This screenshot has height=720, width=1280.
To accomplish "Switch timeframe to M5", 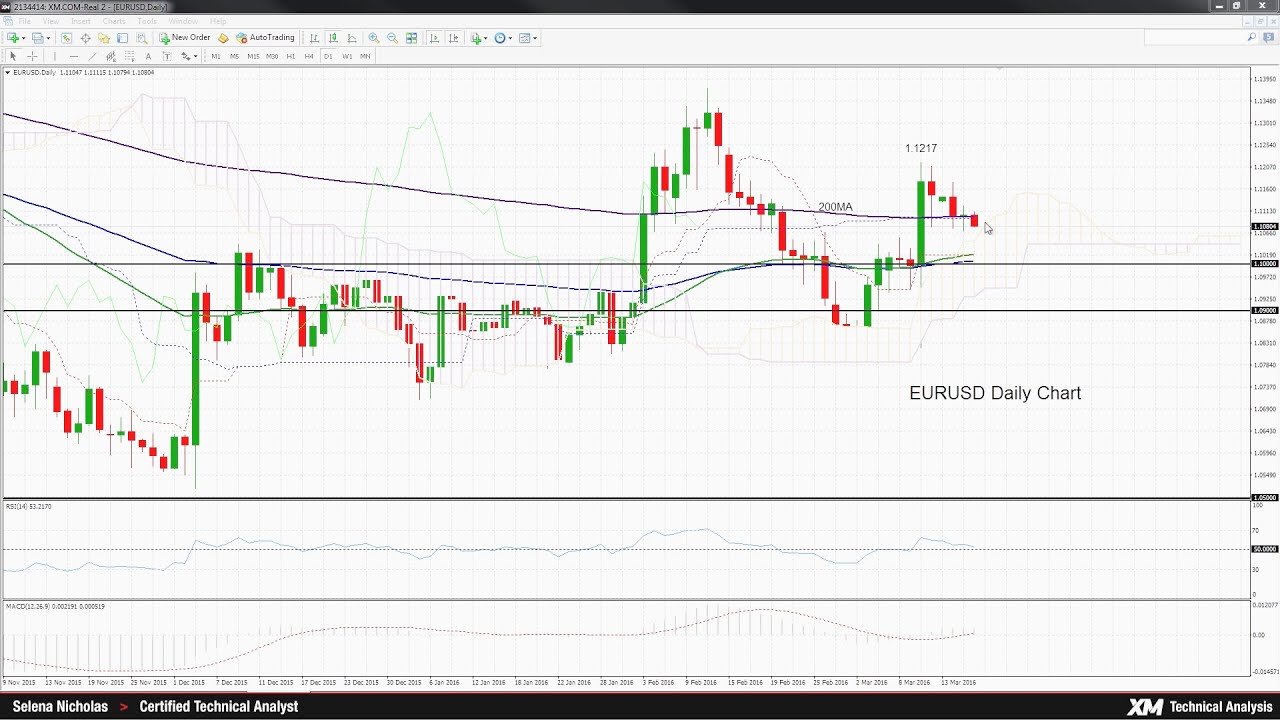I will point(235,56).
